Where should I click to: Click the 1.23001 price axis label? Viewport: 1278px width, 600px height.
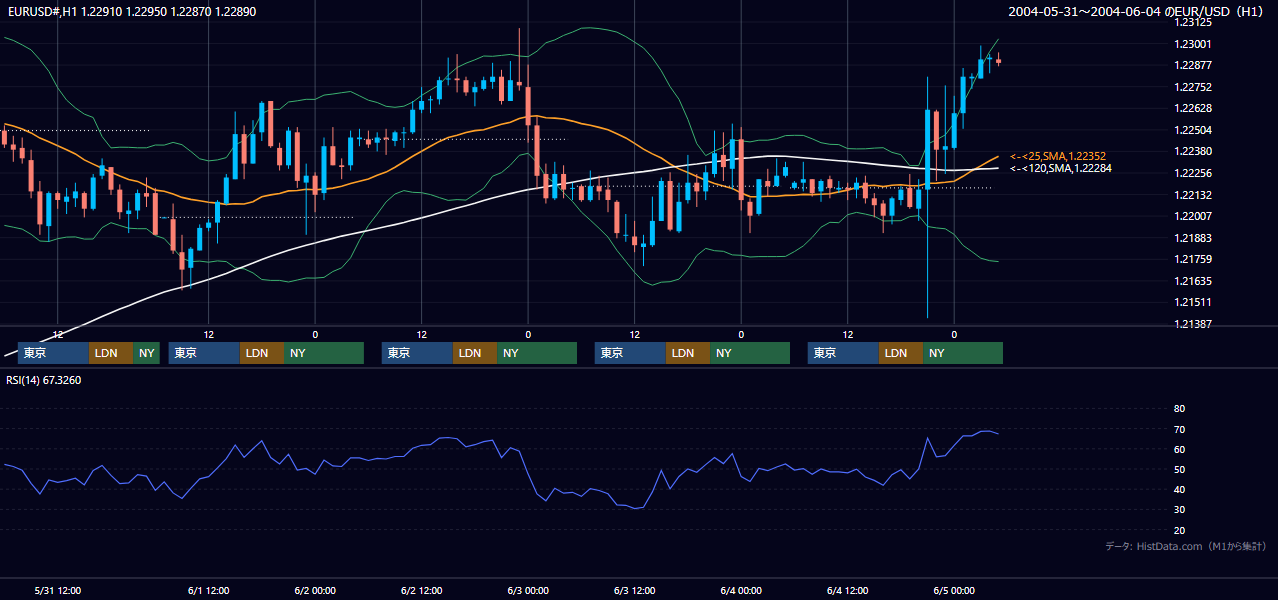pyautogui.click(x=1193, y=44)
